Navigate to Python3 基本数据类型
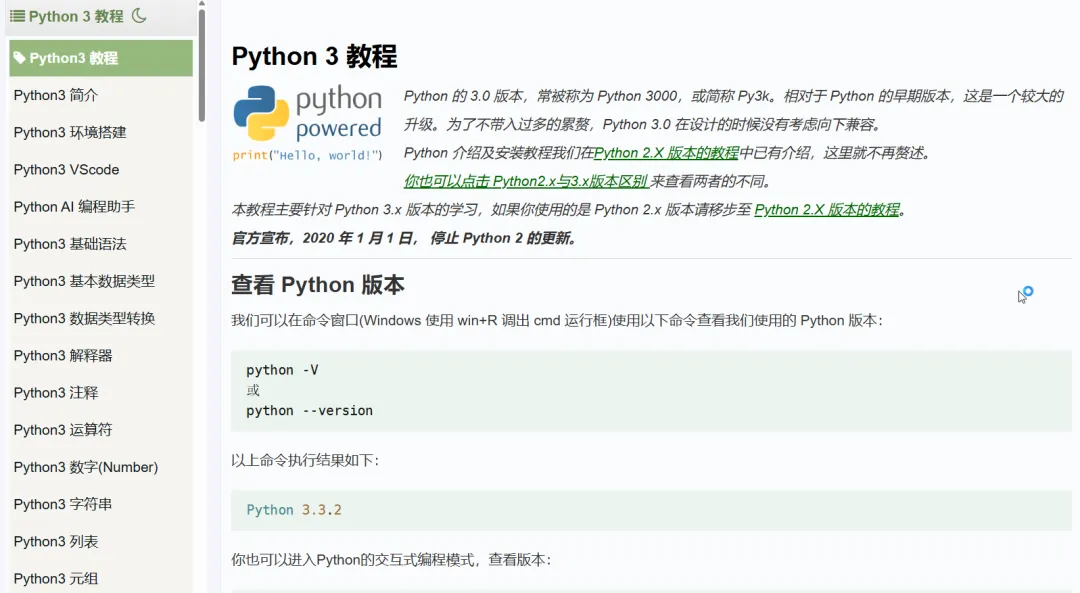This screenshot has width=1080, height=593. (x=84, y=281)
